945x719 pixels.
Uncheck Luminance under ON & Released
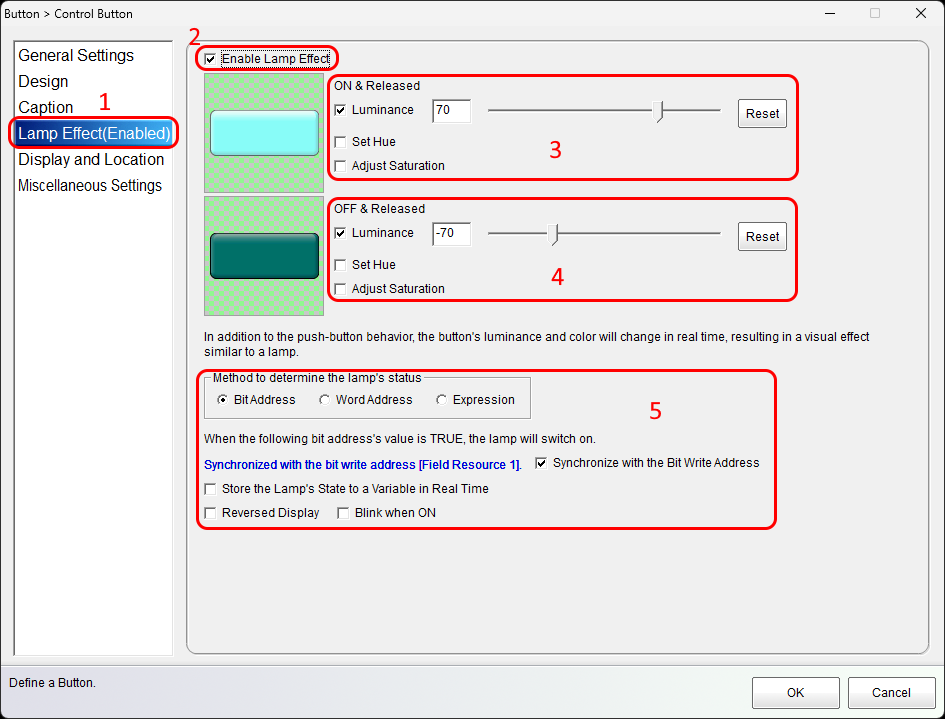click(x=341, y=110)
